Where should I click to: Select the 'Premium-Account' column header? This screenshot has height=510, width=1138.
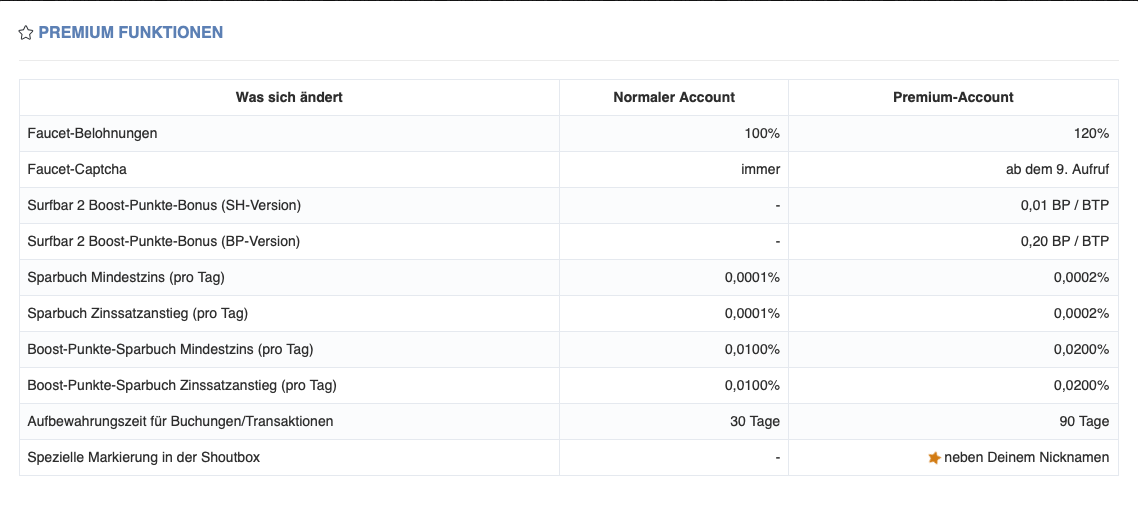954,97
